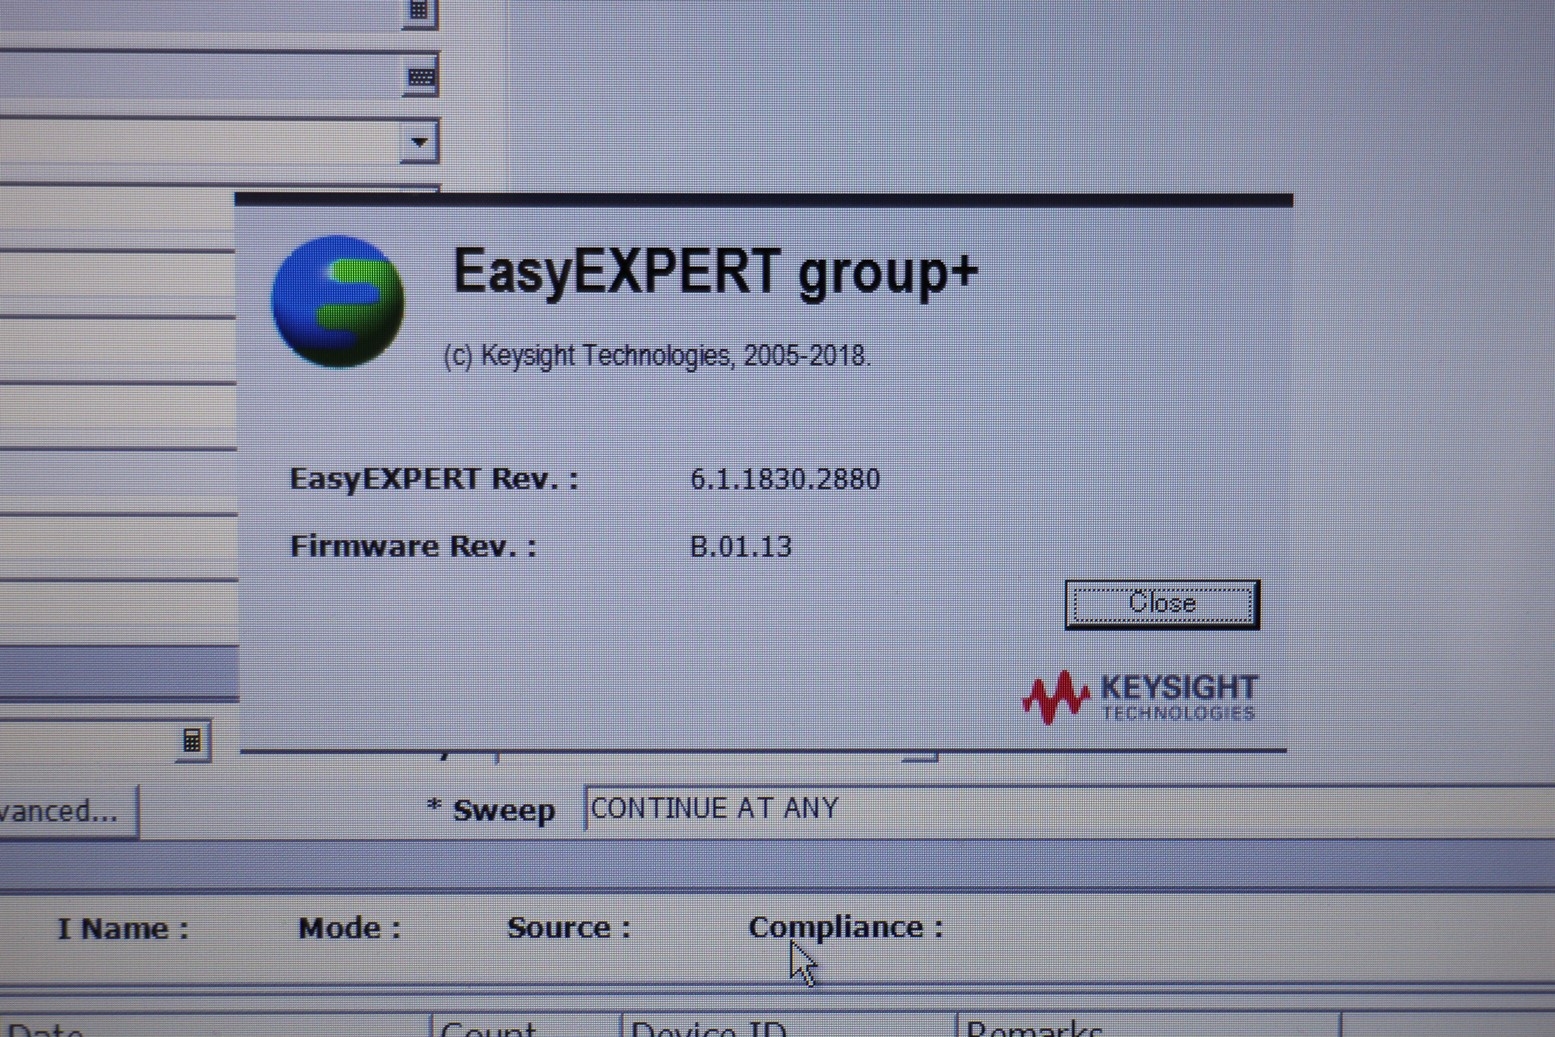Click the I Name label

(x=122, y=929)
